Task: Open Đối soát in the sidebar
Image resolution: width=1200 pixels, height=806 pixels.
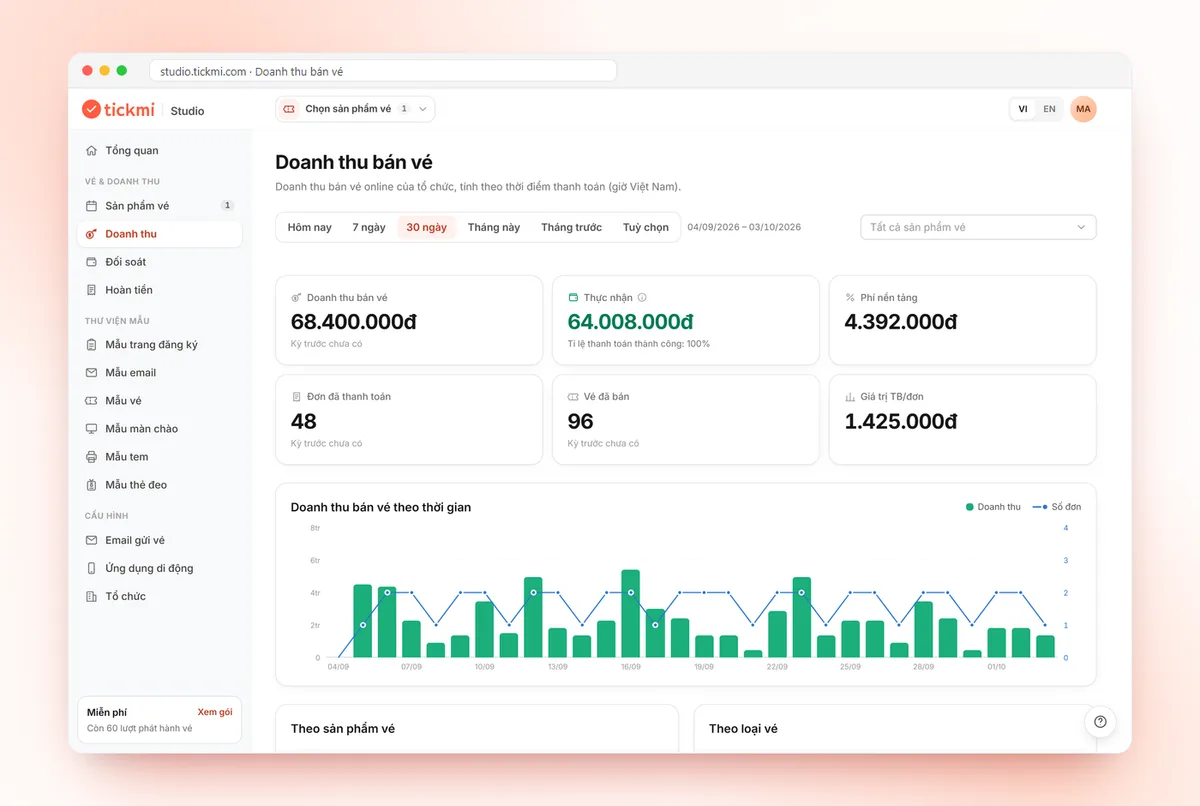Action: (x=160, y=262)
